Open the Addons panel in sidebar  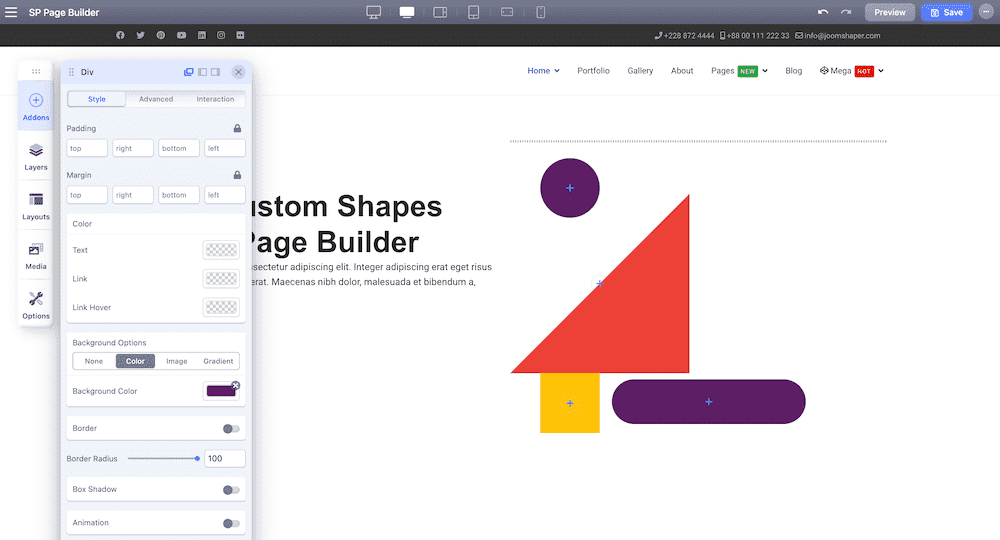click(36, 106)
